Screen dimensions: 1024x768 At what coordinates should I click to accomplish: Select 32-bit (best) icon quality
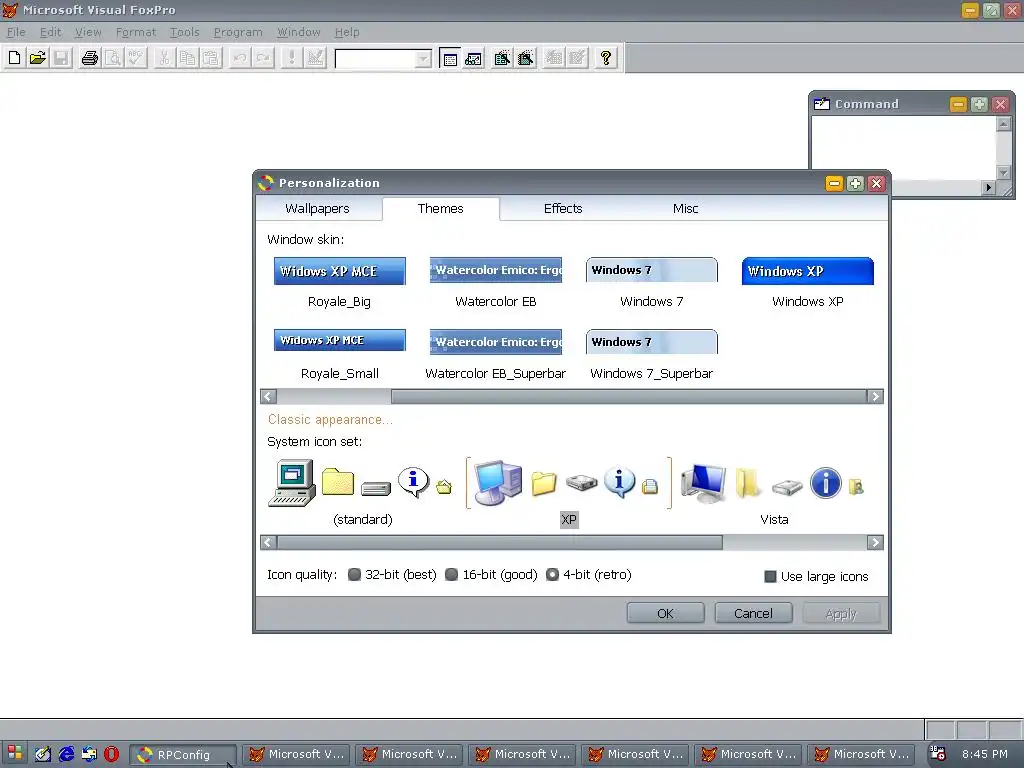pyautogui.click(x=392, y=575)
